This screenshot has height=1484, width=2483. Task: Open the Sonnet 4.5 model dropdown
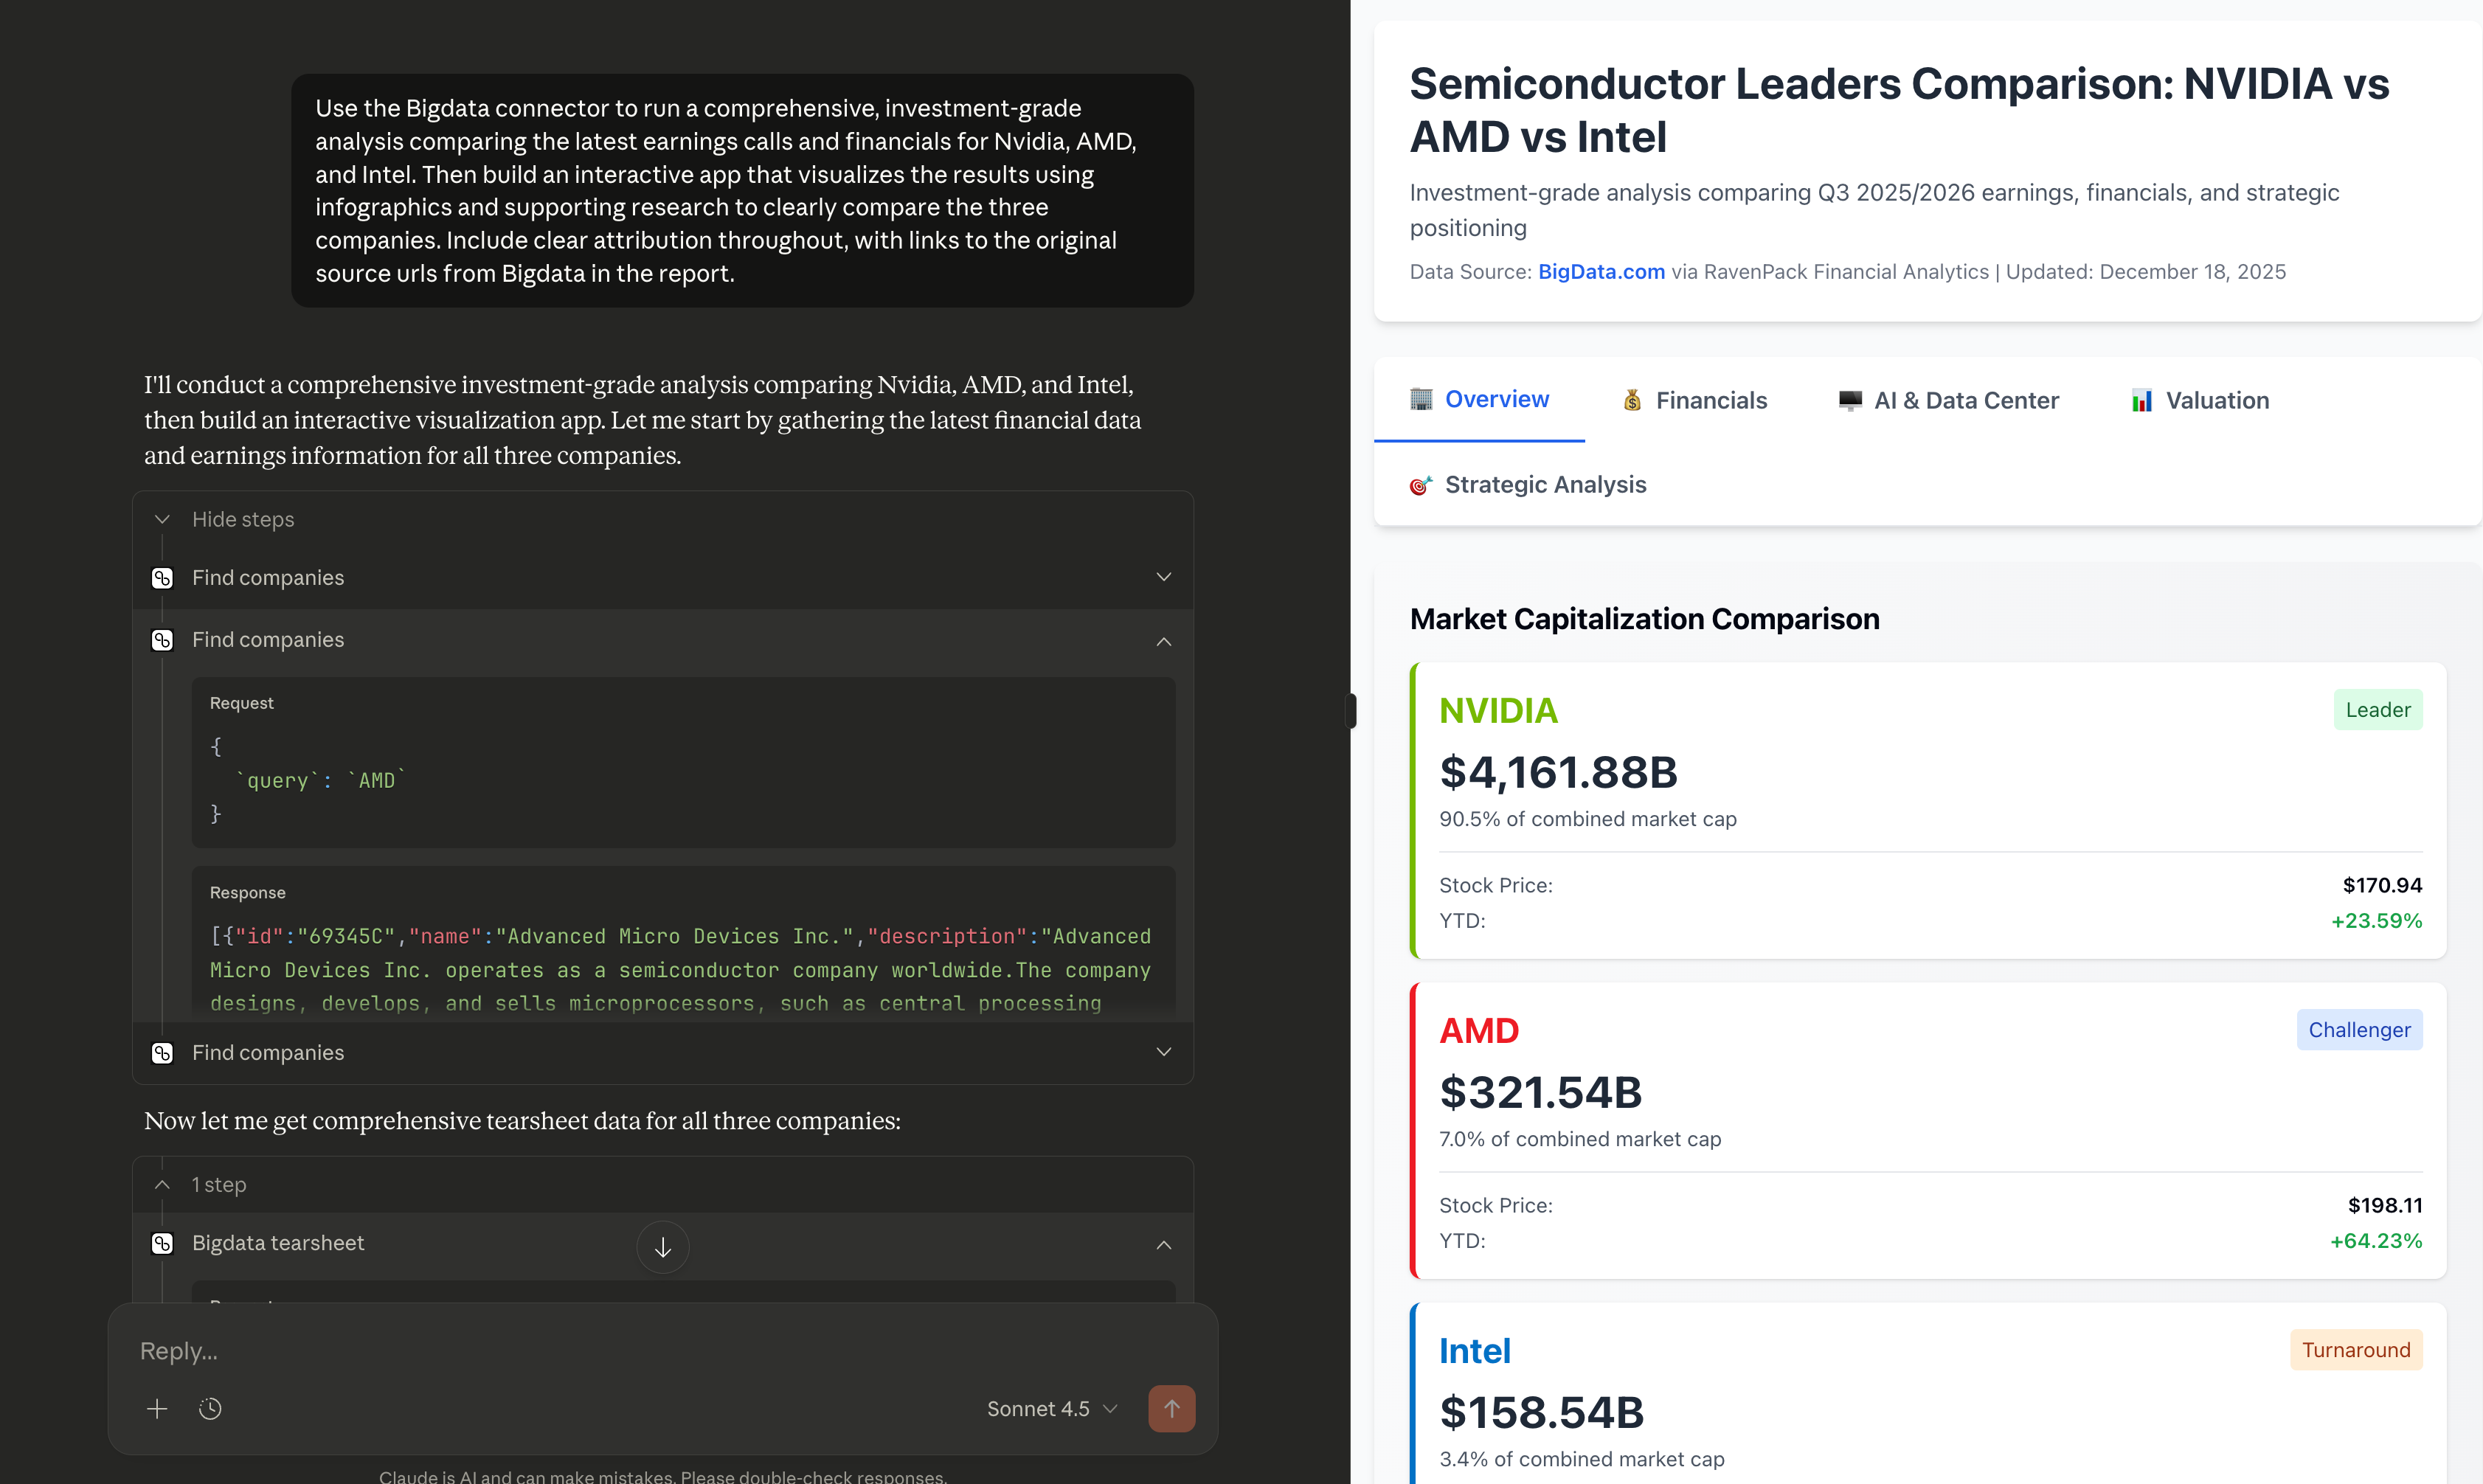[1051, 1408]
